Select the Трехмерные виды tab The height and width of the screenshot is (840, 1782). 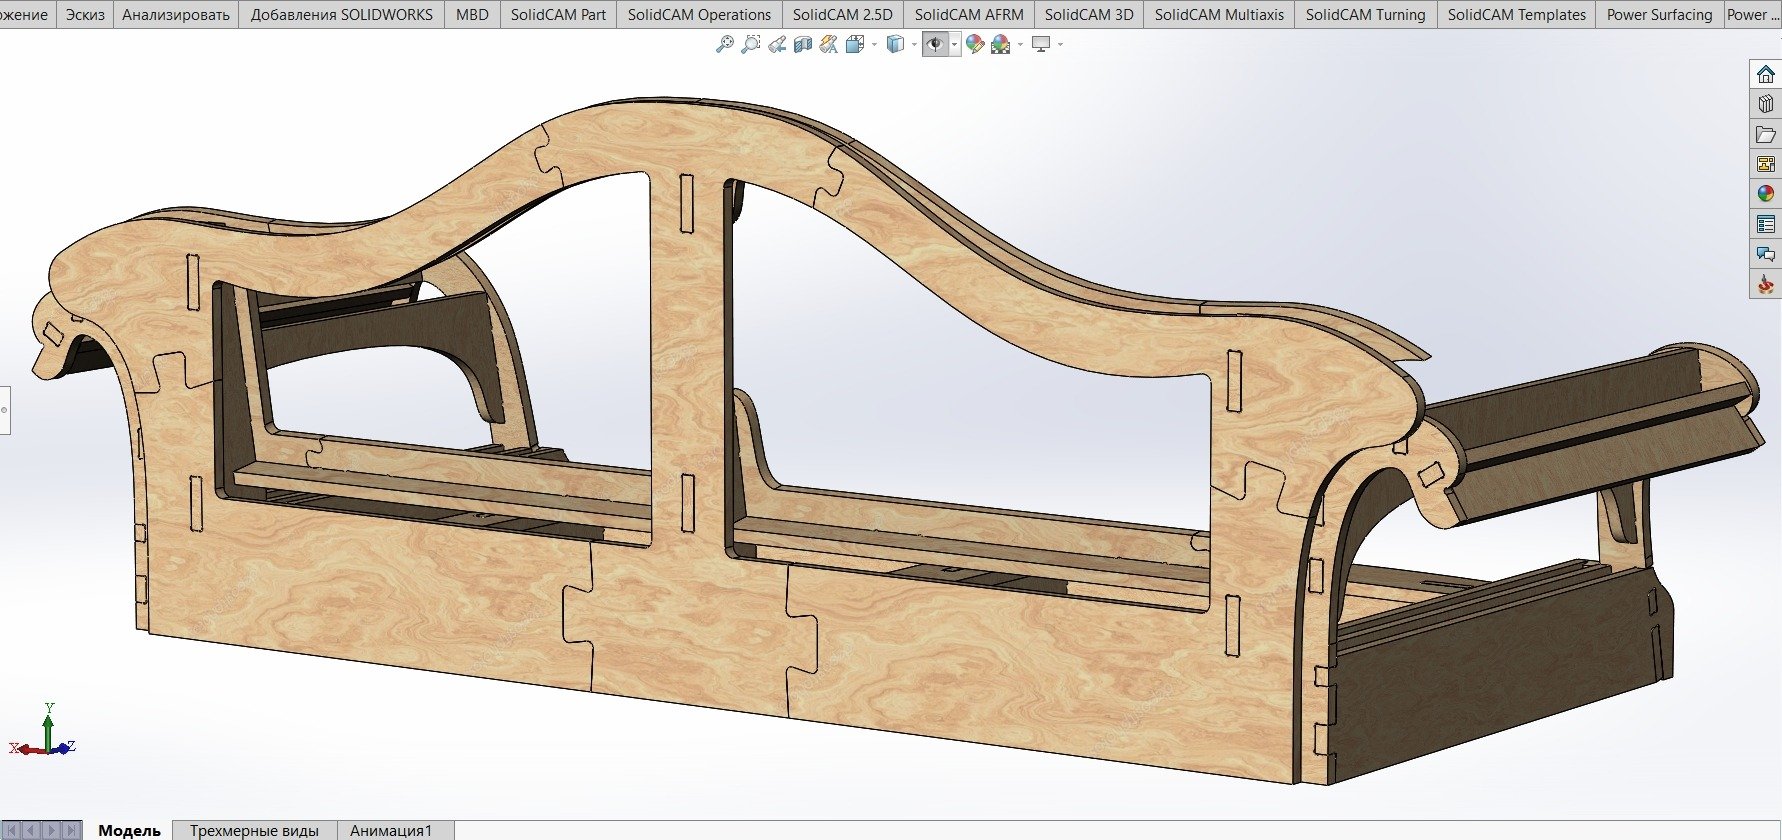[254, 830]
